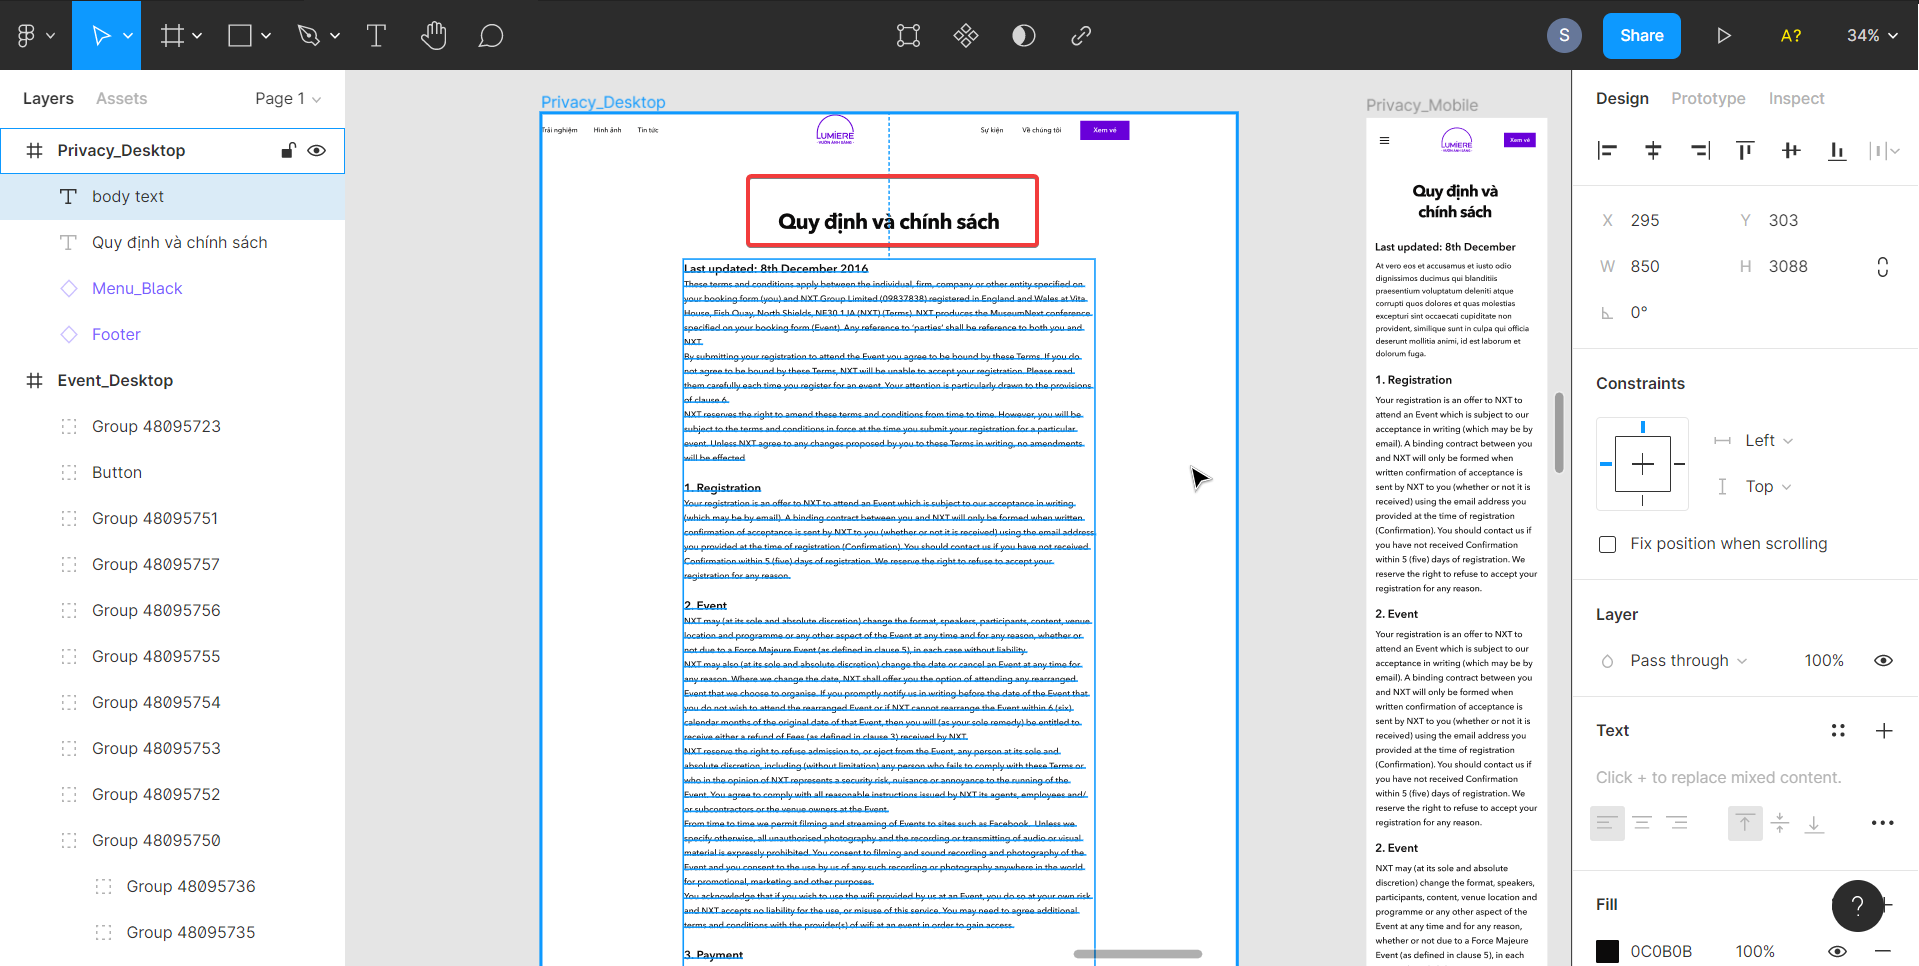Click the user avatar S
Viewport: 1919px width, 966px height.
tap(1564, 35)
